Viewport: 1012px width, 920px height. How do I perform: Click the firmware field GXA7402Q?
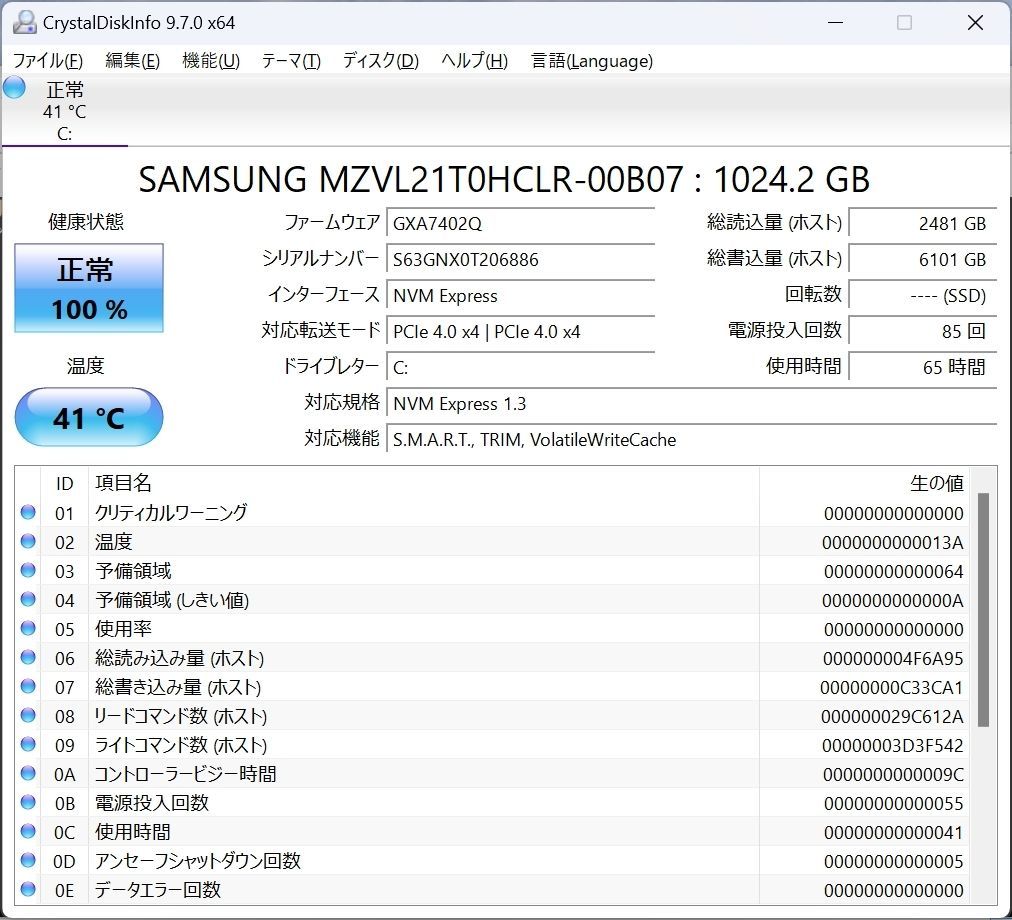click(520, 223)
